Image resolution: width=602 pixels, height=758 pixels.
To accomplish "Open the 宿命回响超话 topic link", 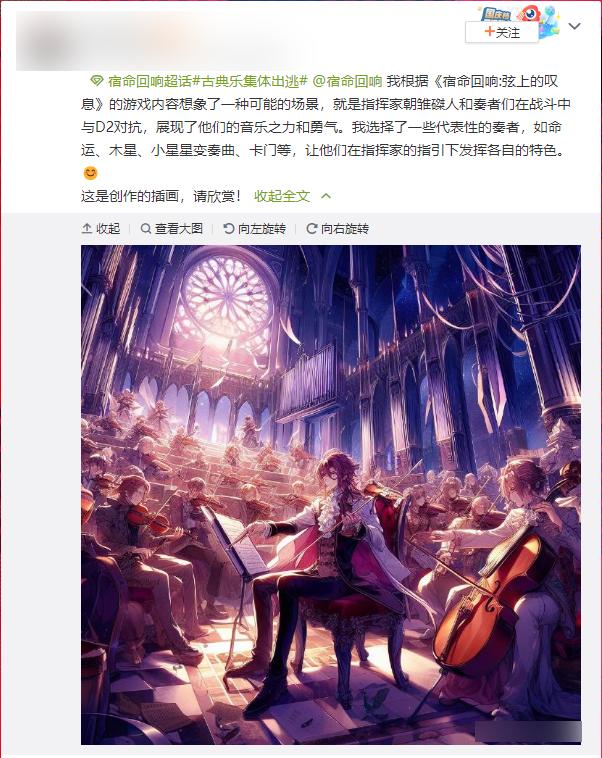I will (x=150, y=81).
